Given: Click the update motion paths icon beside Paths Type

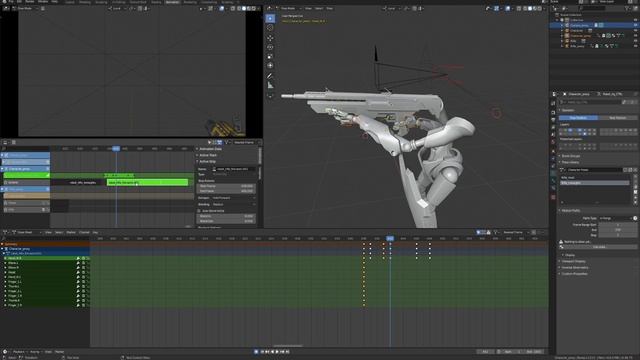Looking at the screenshot, I should coord(635,218).
